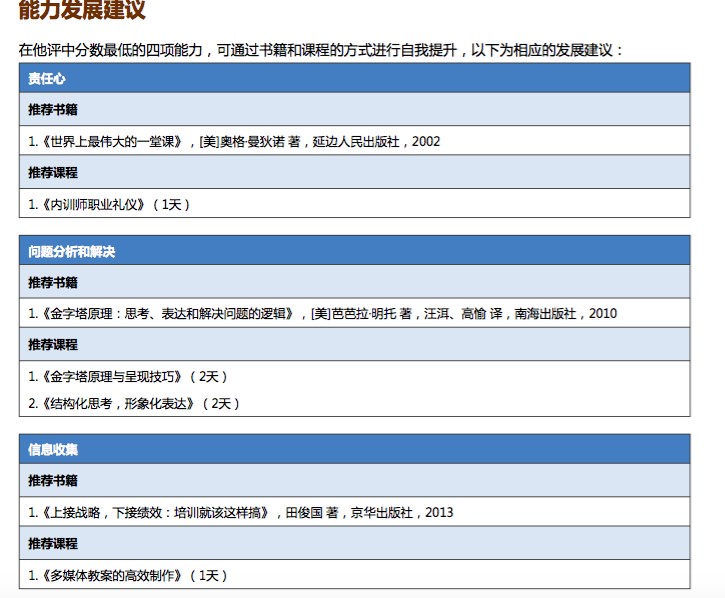This screenshot has width=725, height=598.
Task: Click book title 《上接战略，下接绩效：培训就该这样搞》
Action: 156,512
